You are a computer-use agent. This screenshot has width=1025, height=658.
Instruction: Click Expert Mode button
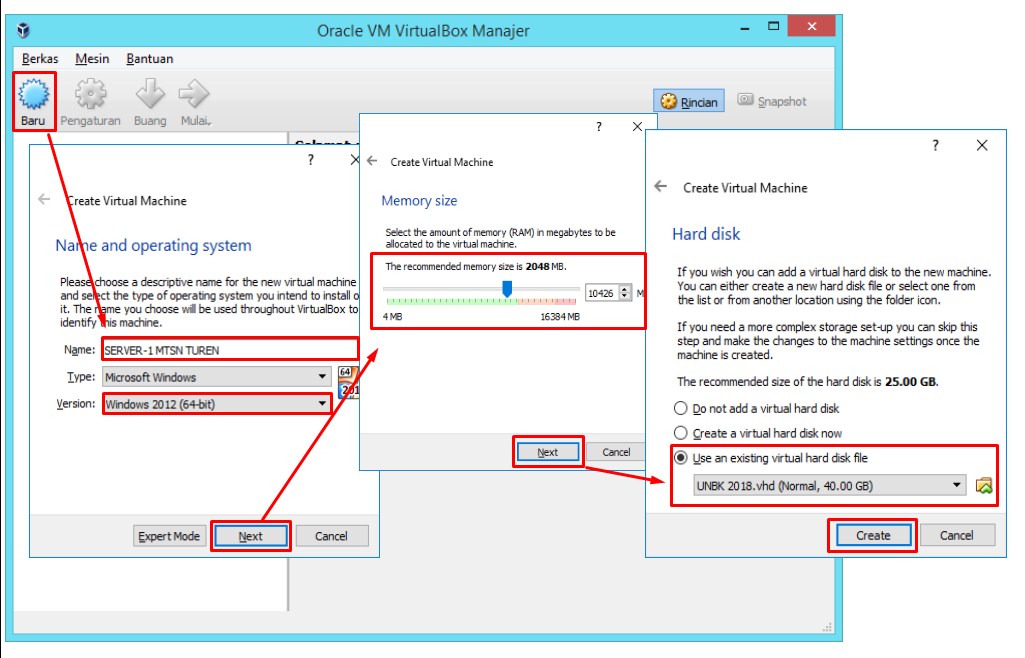click(169, 536)
